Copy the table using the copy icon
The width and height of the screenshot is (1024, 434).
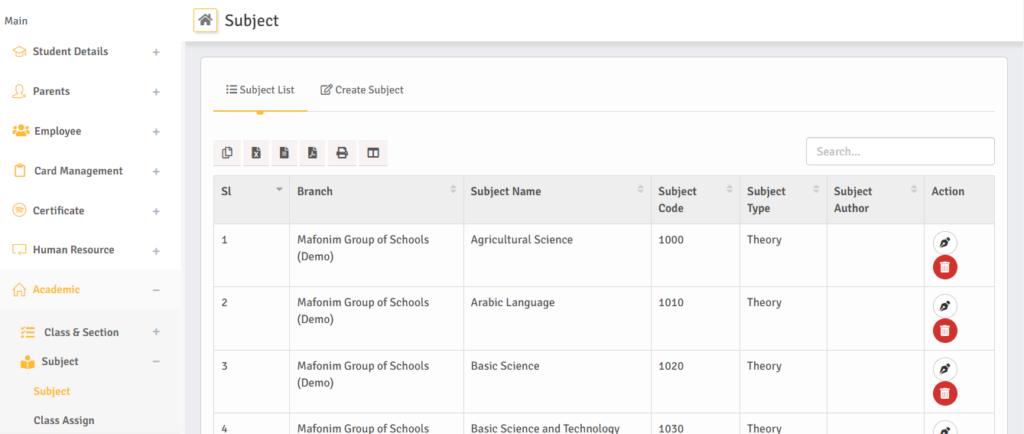[228, 153]
